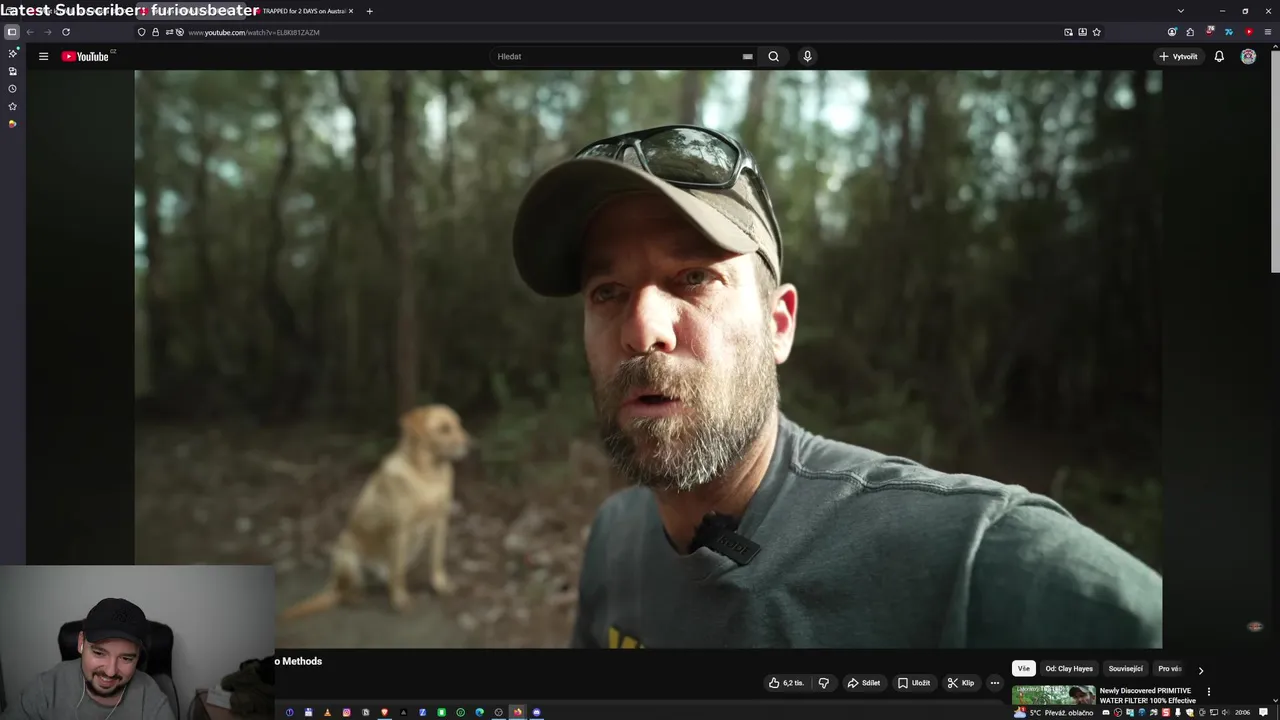View site security lock info
Image resolution: width=1280 pixels, height=720 pixels.
pyautogui.click(x=155, y=32)
